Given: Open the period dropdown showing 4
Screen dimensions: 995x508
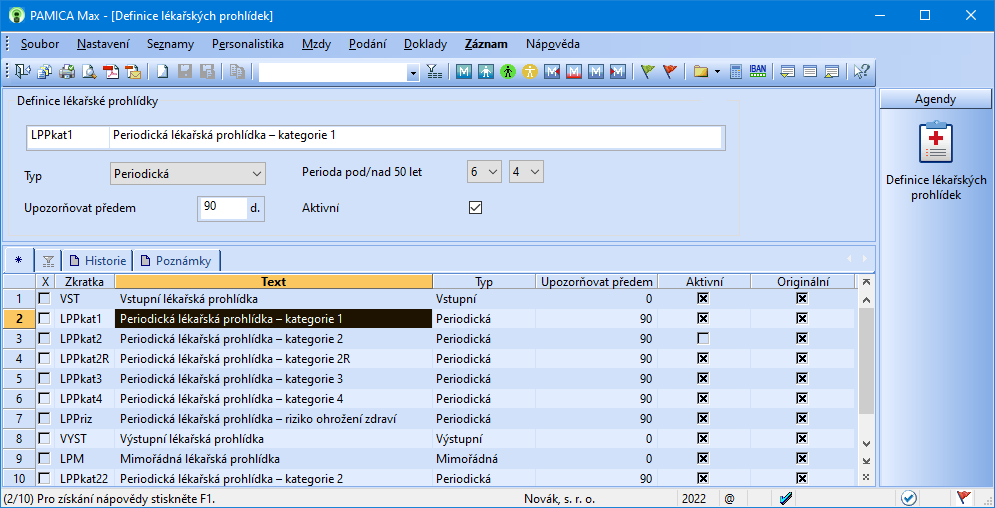Looking at the screenshot, I should tap(526, 172).
